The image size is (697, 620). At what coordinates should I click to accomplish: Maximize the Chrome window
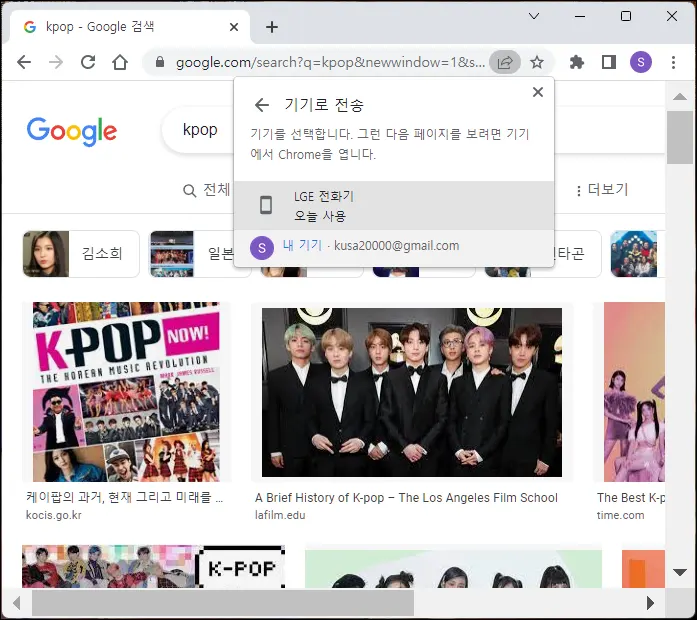pos(626,16)
